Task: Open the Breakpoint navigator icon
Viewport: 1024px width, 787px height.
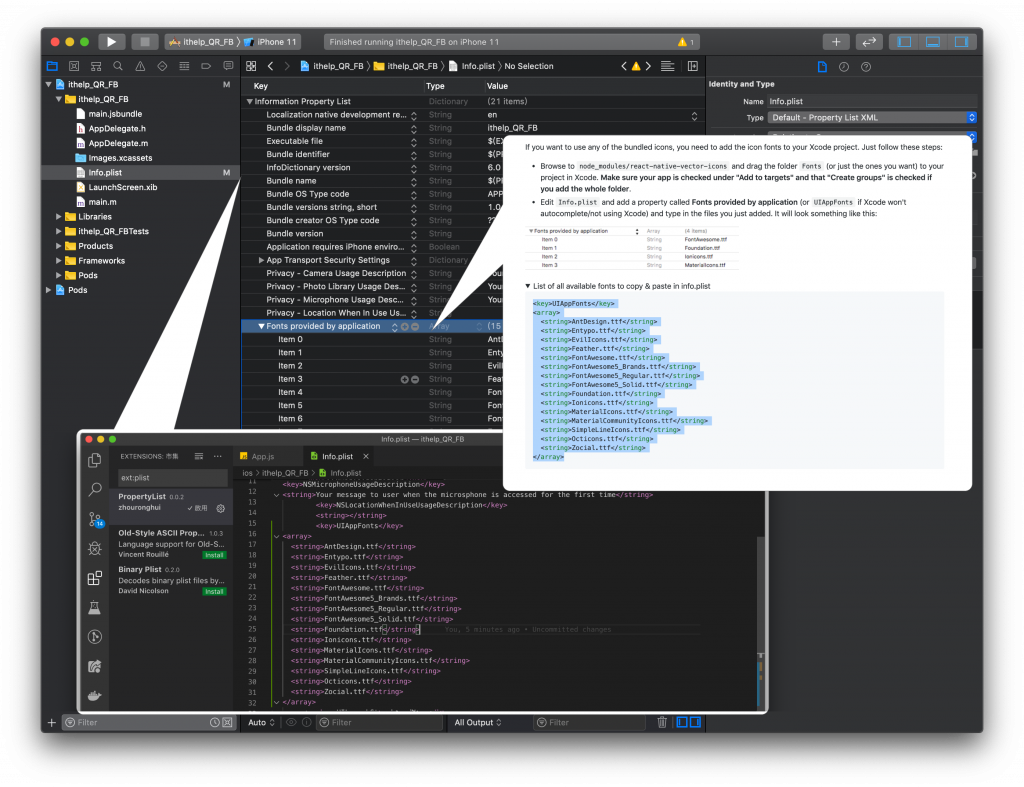Action: tap(206, 66)
